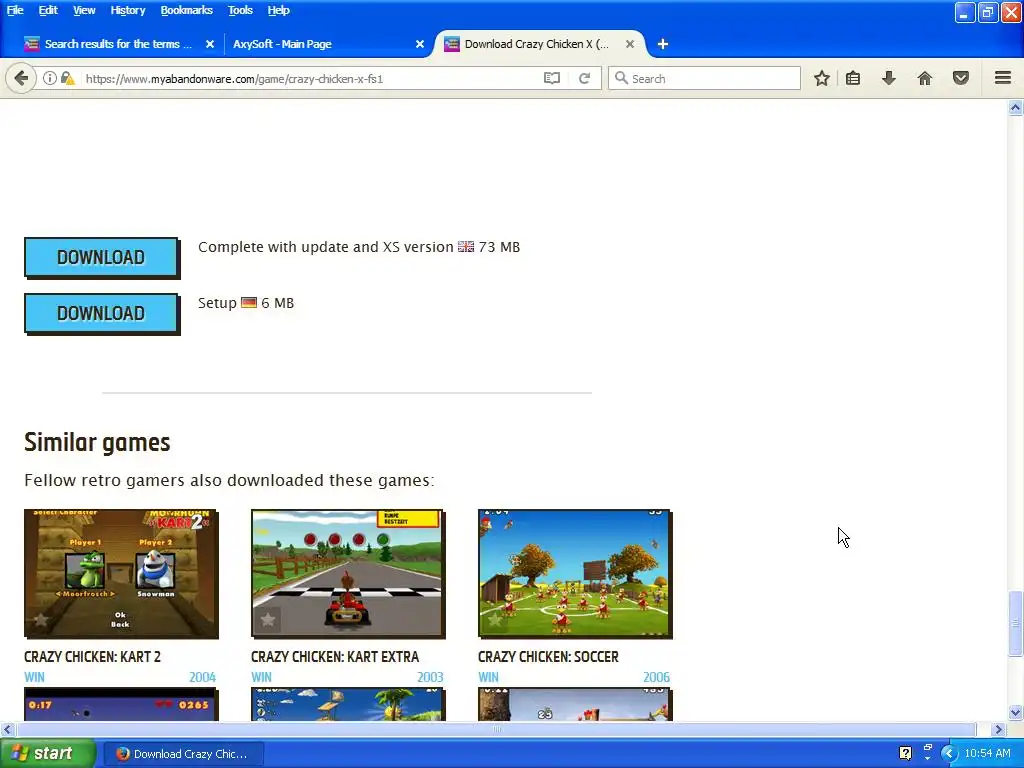Download complete version with update, 73 MB
The height and width of the screenshot is (768, 1024).
101,257
